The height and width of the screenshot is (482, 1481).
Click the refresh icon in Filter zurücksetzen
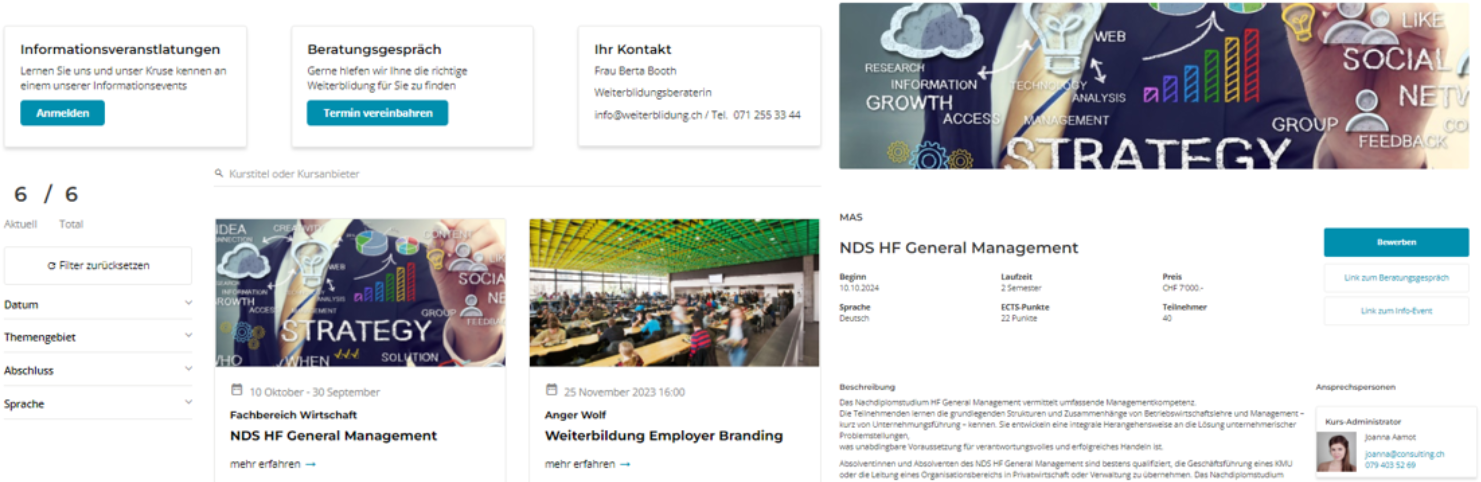[52, 266]
